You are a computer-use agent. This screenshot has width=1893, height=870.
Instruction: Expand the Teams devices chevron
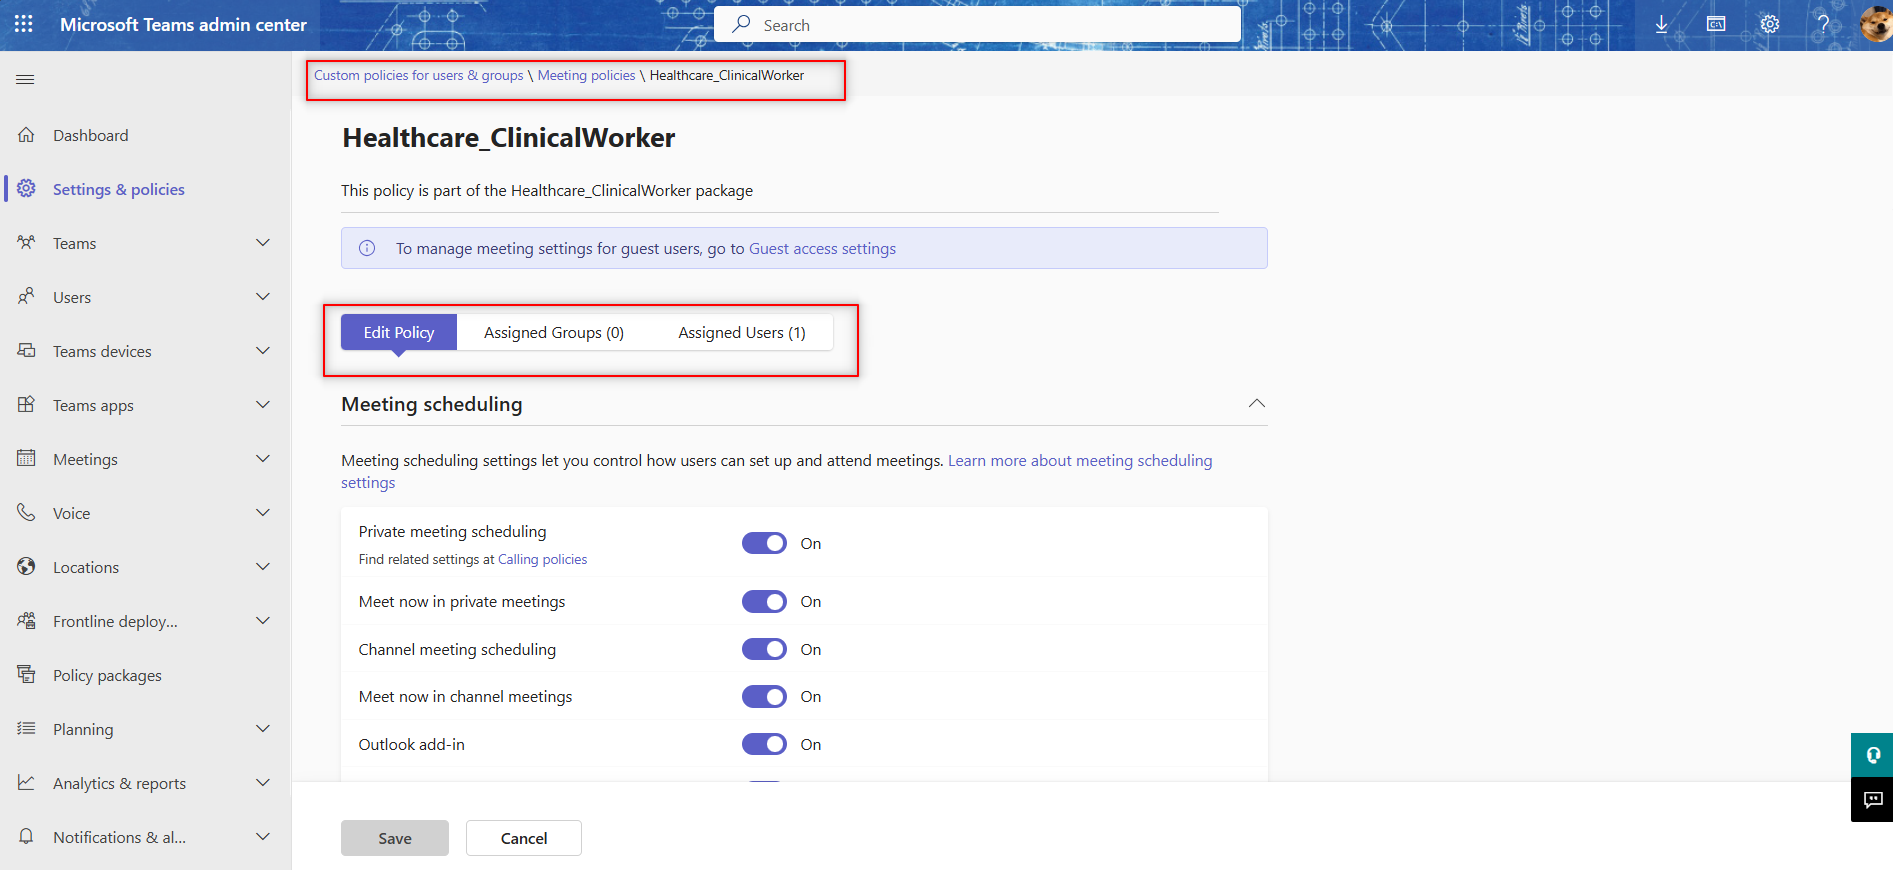click(x=263, y=351)
